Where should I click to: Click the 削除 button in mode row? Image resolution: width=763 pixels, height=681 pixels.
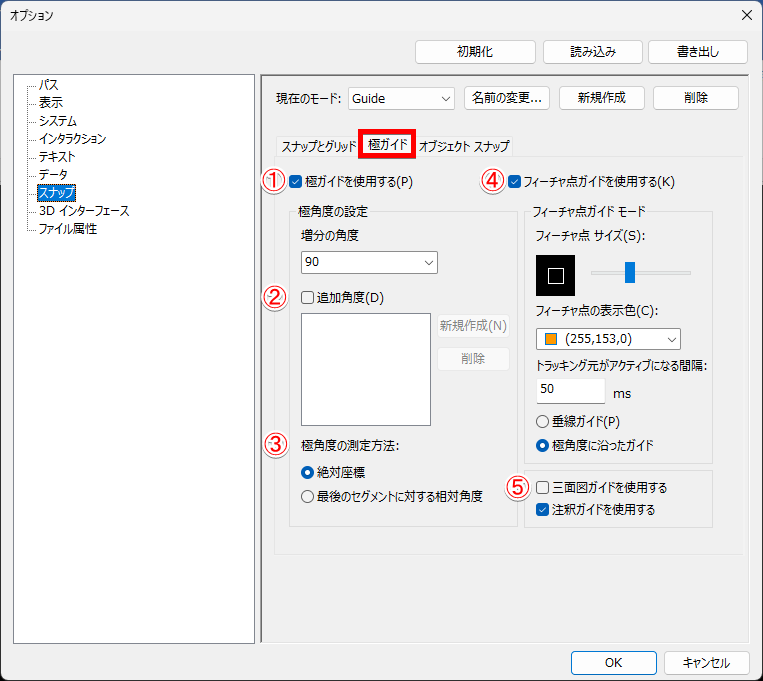pyautogui.click(x=695, y=98)
